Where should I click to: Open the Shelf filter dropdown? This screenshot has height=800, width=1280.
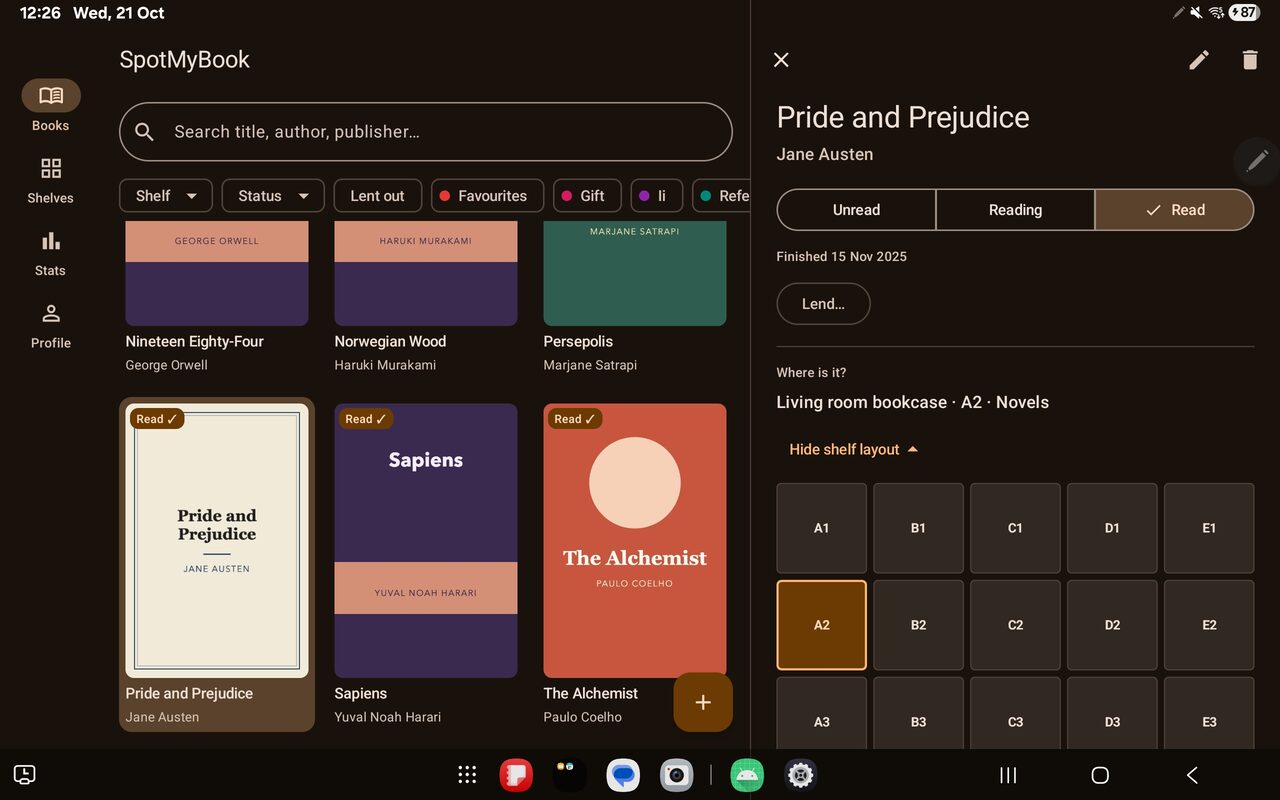point(166,196)
